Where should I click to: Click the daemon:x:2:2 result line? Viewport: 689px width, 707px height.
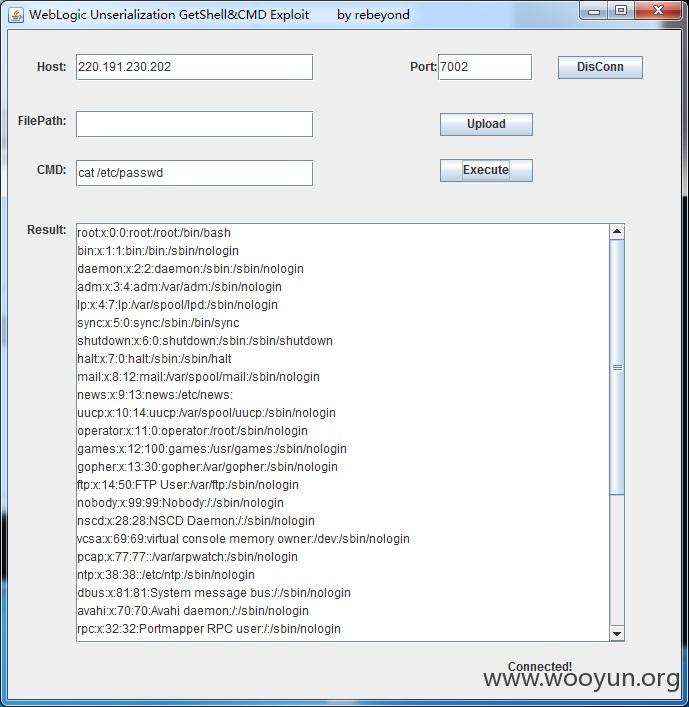tap(190, 269)
